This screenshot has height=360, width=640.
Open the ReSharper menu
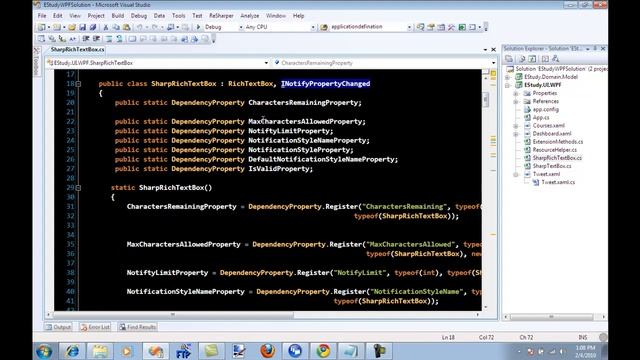tap(221, 16)
